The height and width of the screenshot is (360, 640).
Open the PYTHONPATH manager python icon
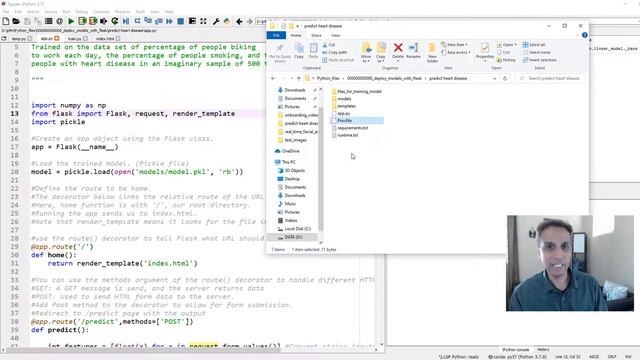(x=227, y=21)
